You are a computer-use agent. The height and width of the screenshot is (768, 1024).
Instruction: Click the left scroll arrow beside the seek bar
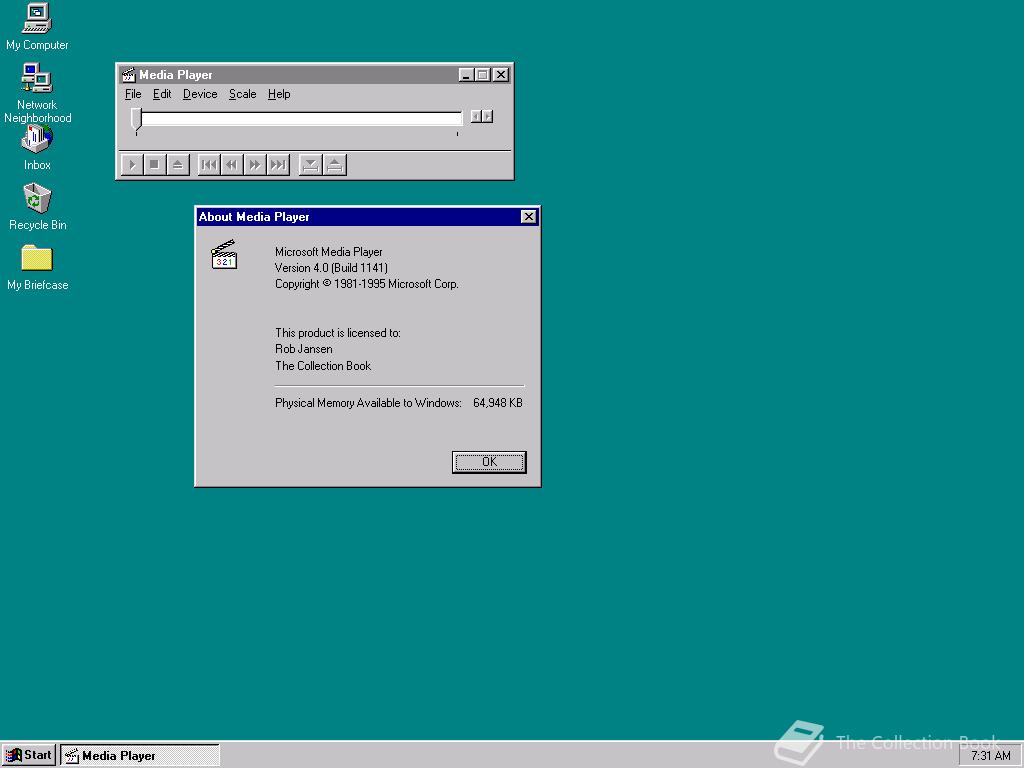[476, 116]
